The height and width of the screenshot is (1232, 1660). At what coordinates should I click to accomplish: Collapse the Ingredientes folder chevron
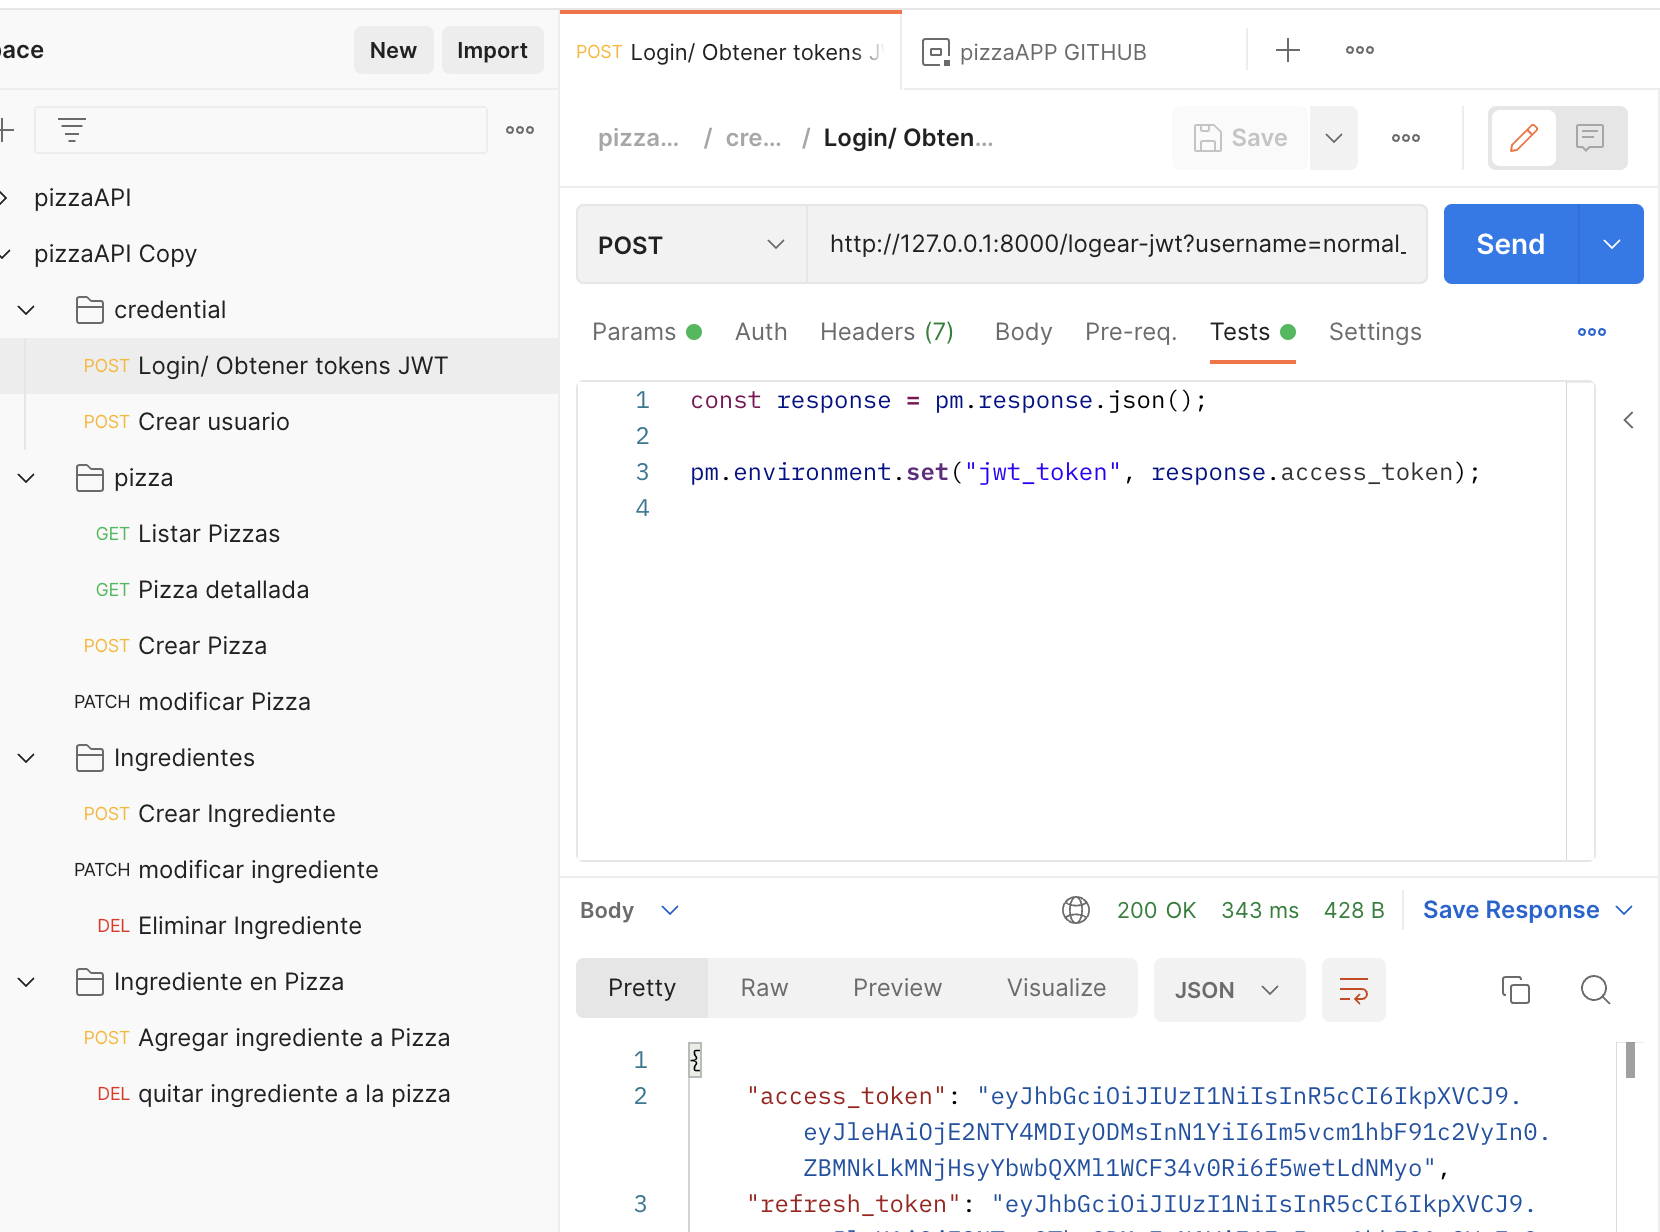point(27,758)
